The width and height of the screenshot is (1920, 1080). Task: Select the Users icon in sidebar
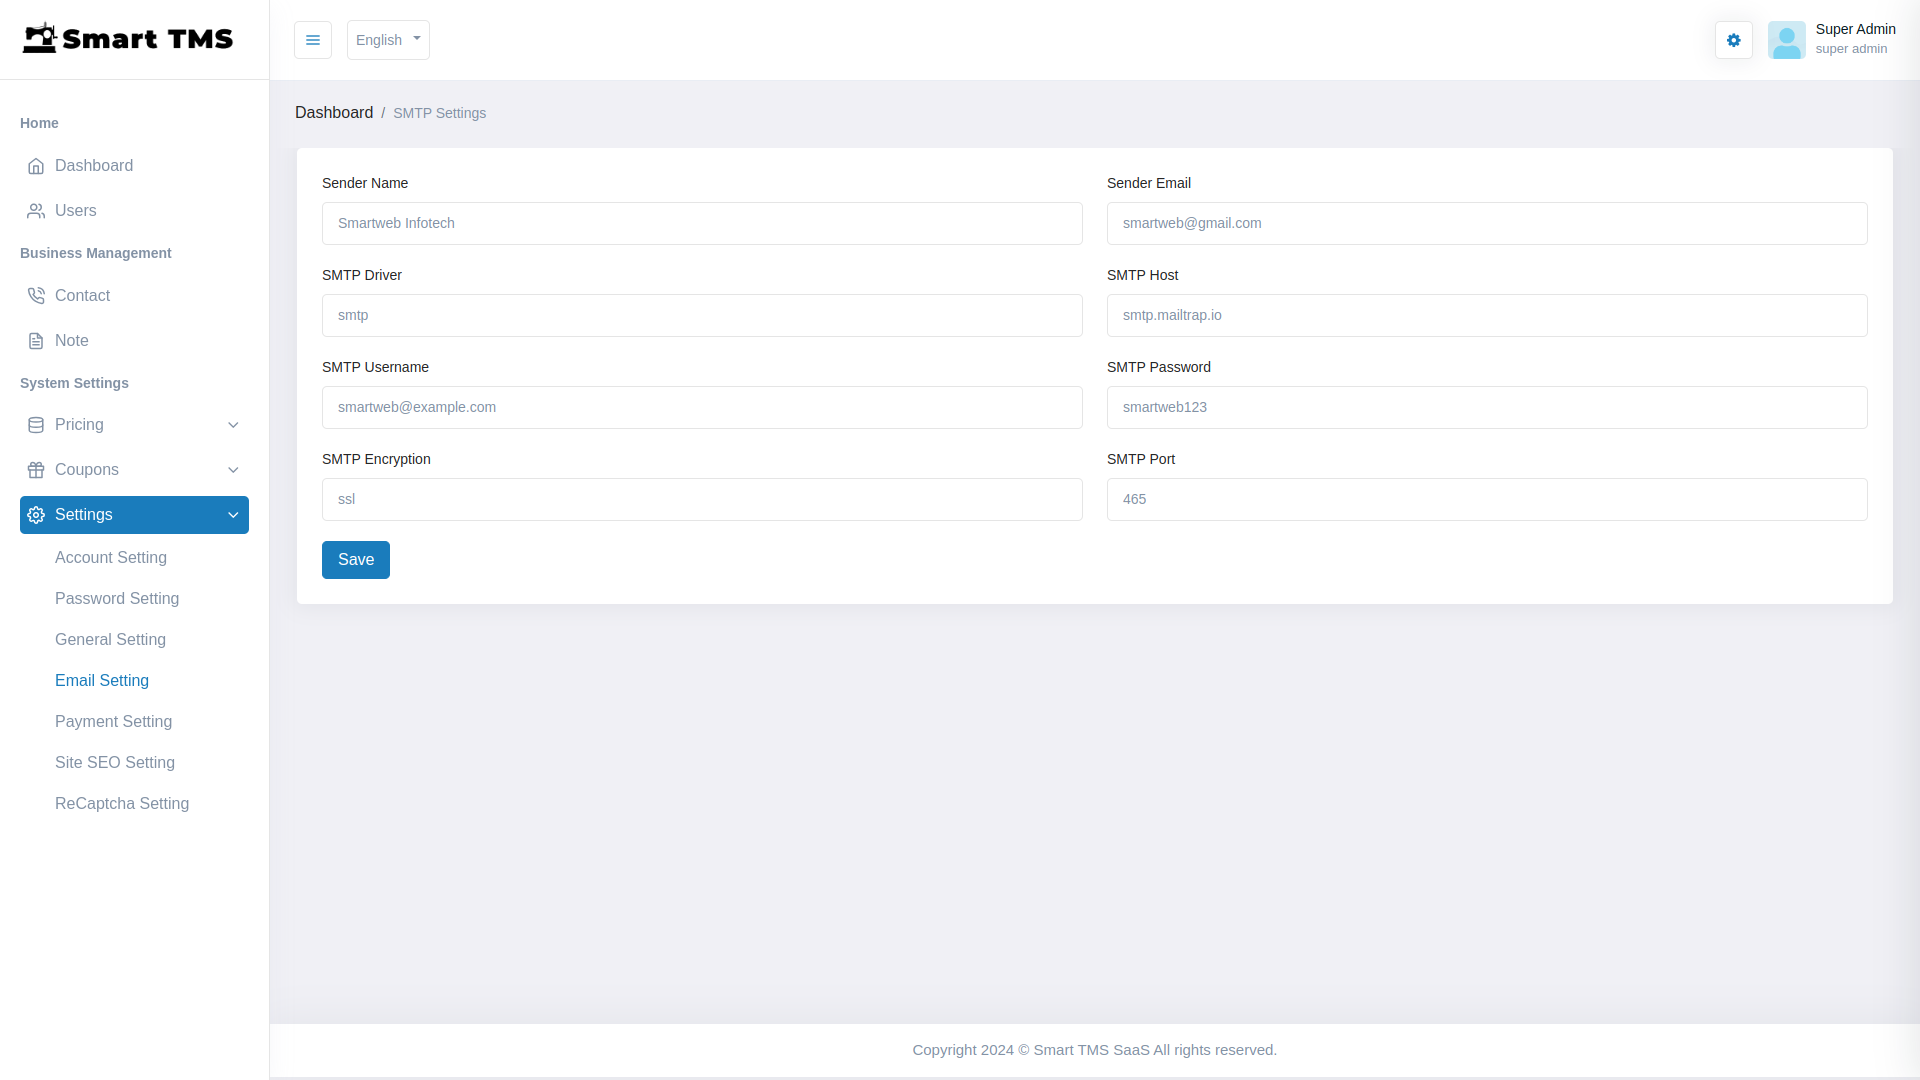pos(36,210)
